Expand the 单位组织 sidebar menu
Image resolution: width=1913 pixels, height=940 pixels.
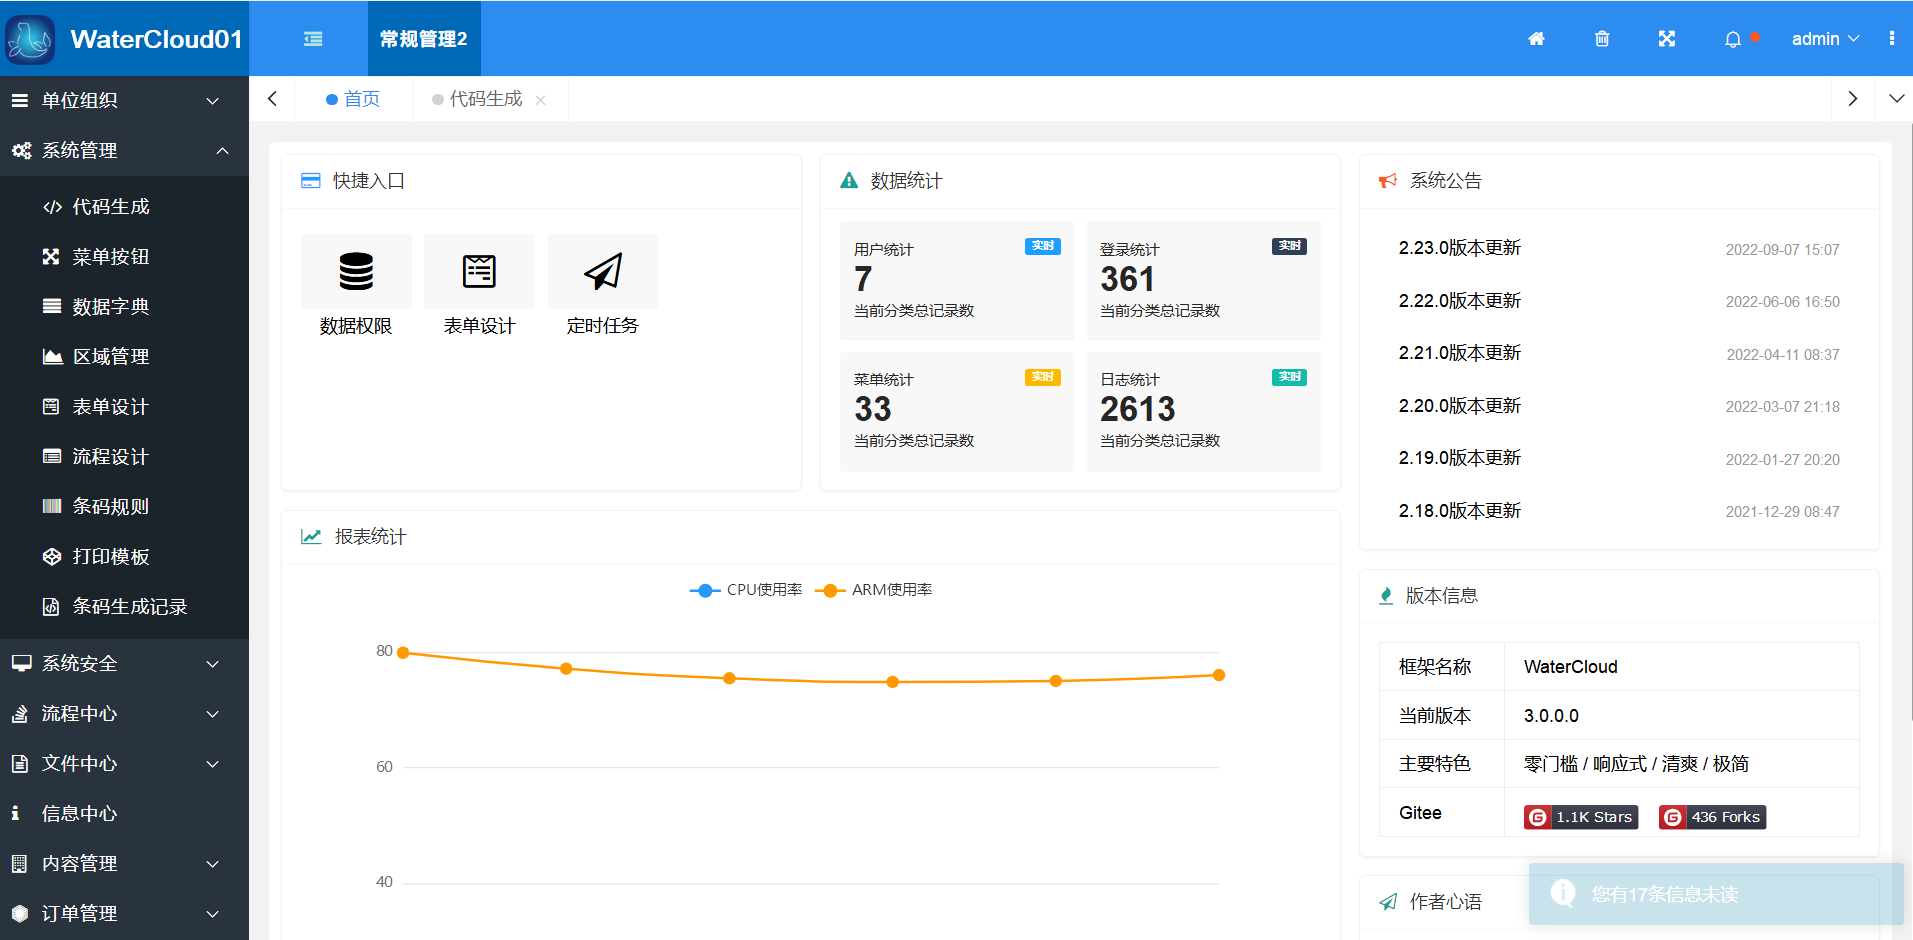click(124, 101)
